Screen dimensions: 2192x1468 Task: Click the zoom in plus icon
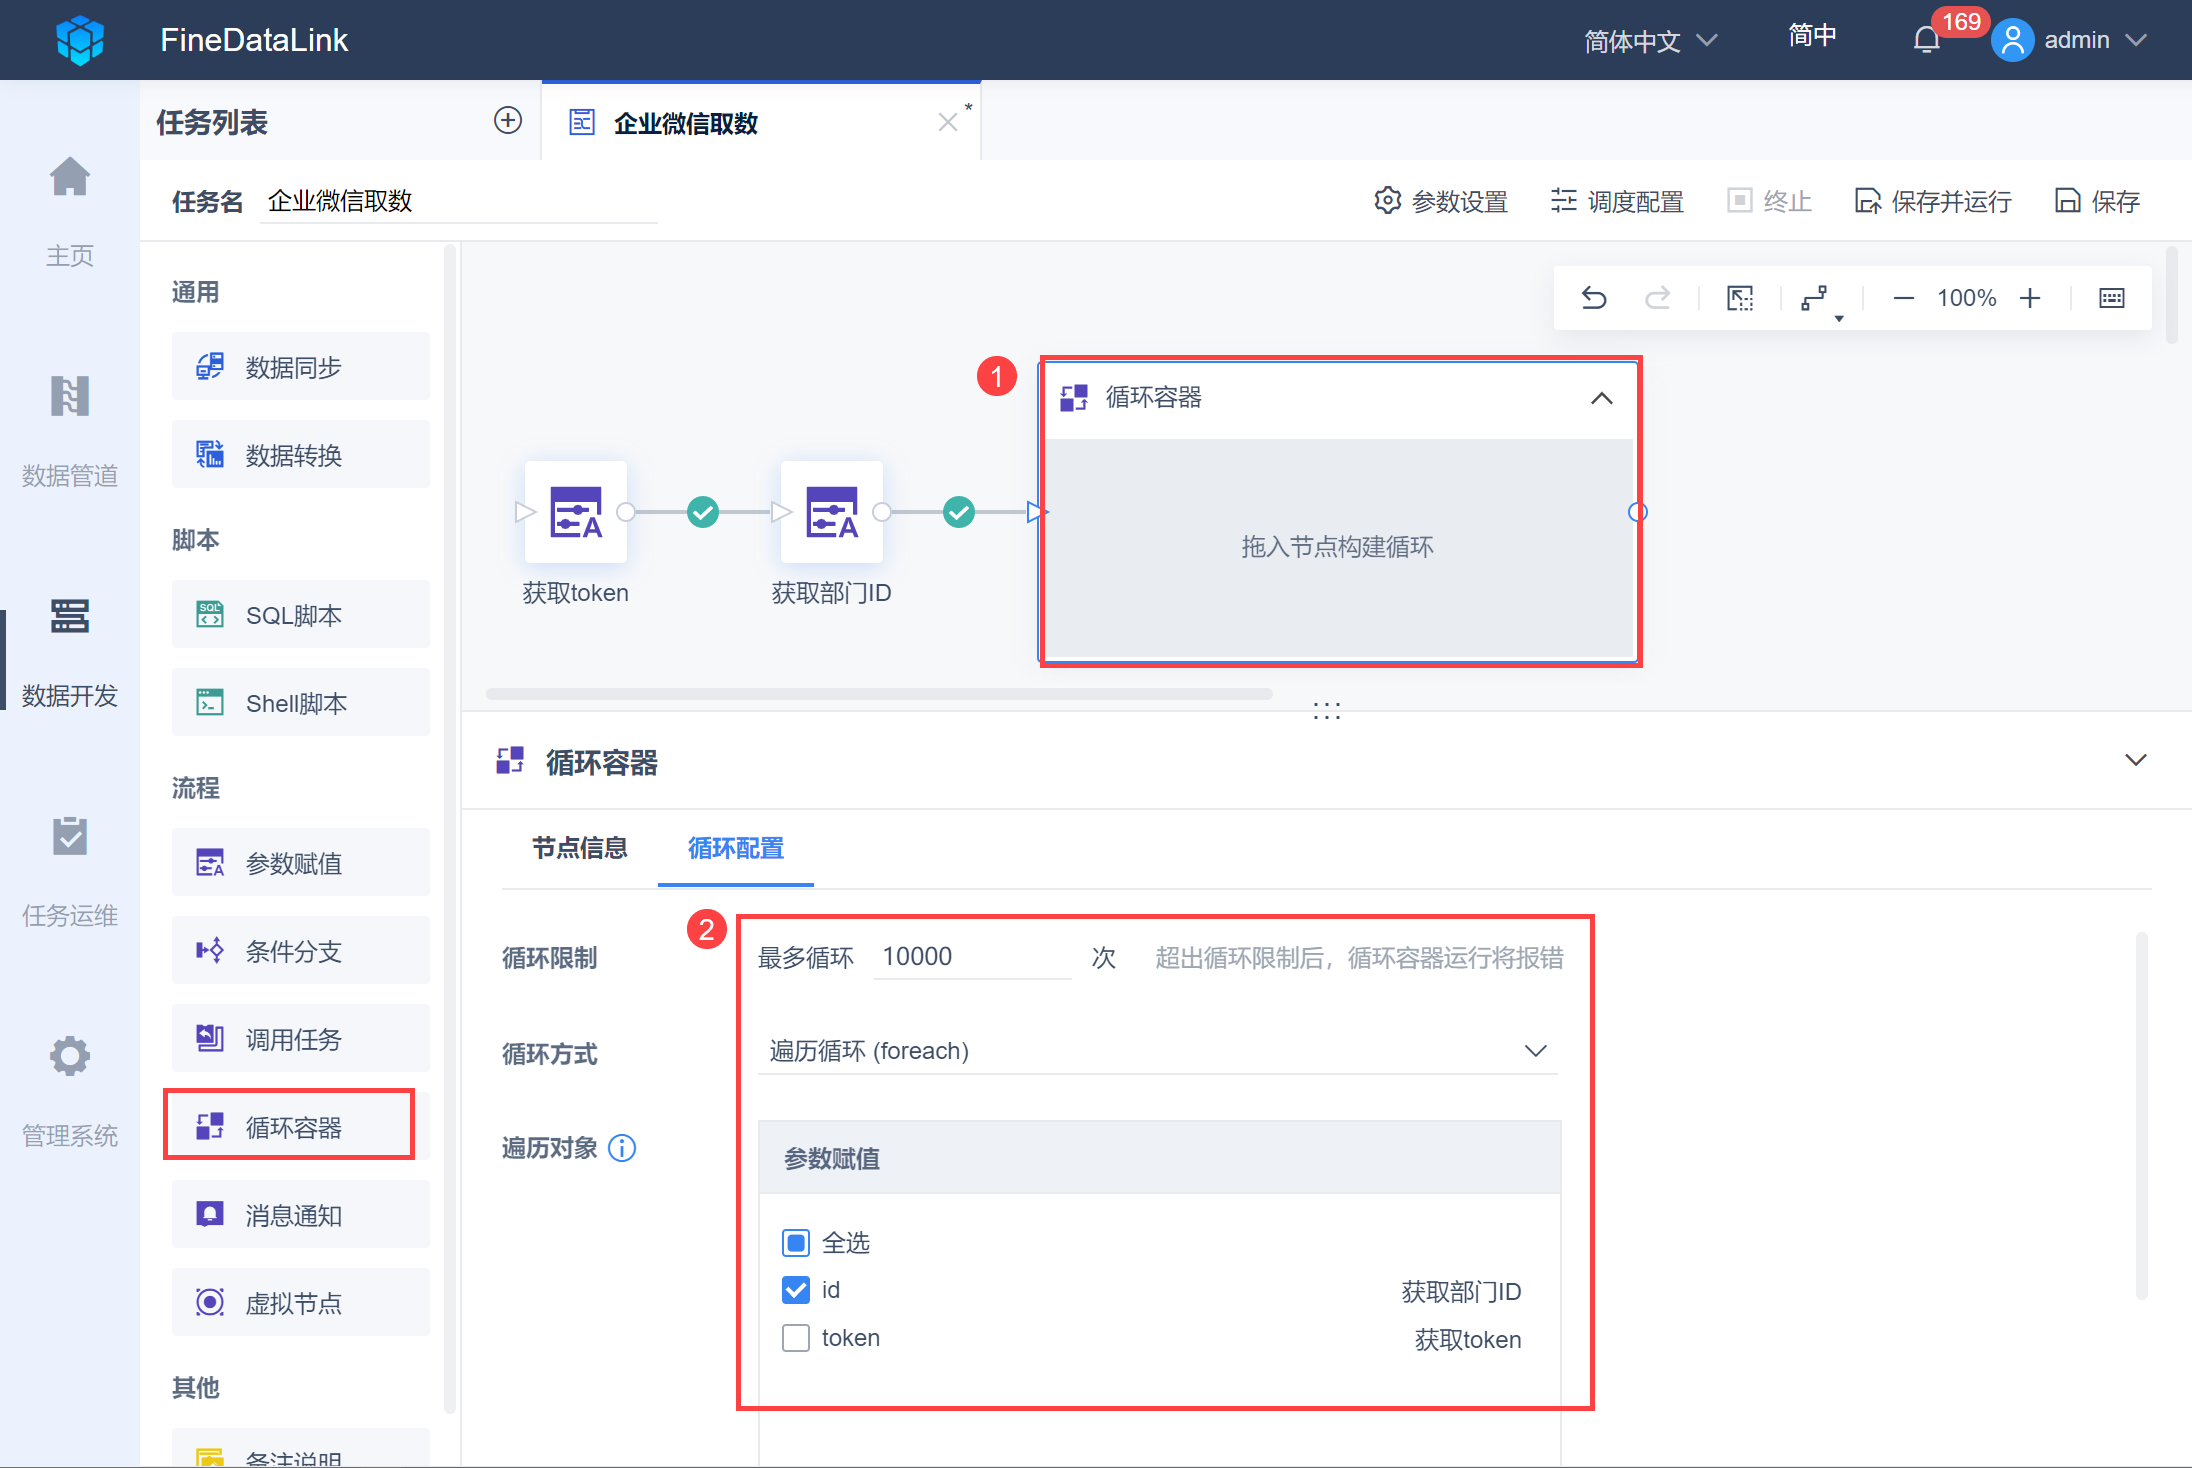[x=2030, y=298]
